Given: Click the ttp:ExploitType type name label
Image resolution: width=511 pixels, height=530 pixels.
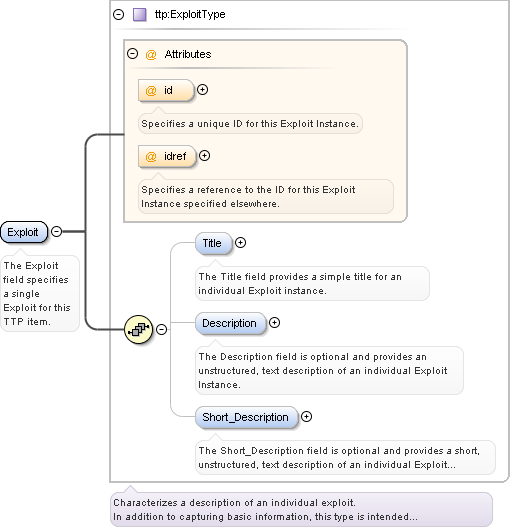Looking at the screenshot, I should (190, 14).
